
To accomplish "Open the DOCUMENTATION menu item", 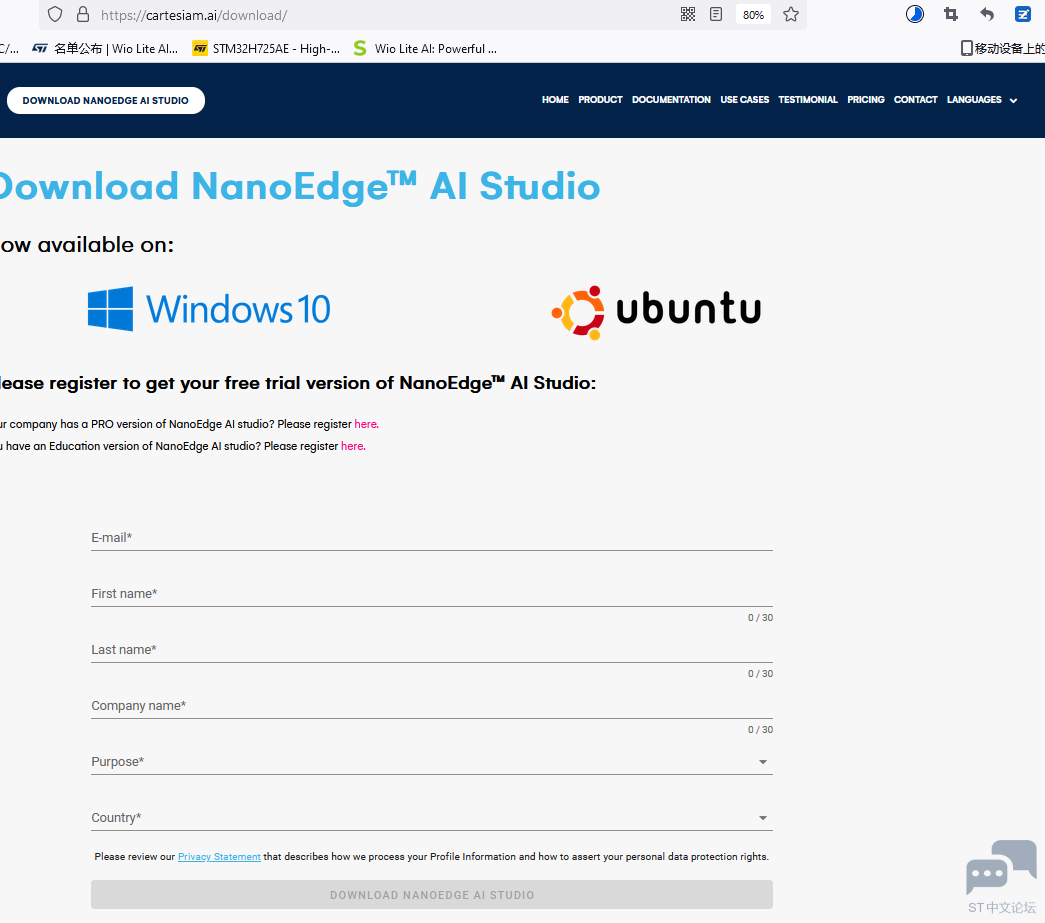I will 671,100.
